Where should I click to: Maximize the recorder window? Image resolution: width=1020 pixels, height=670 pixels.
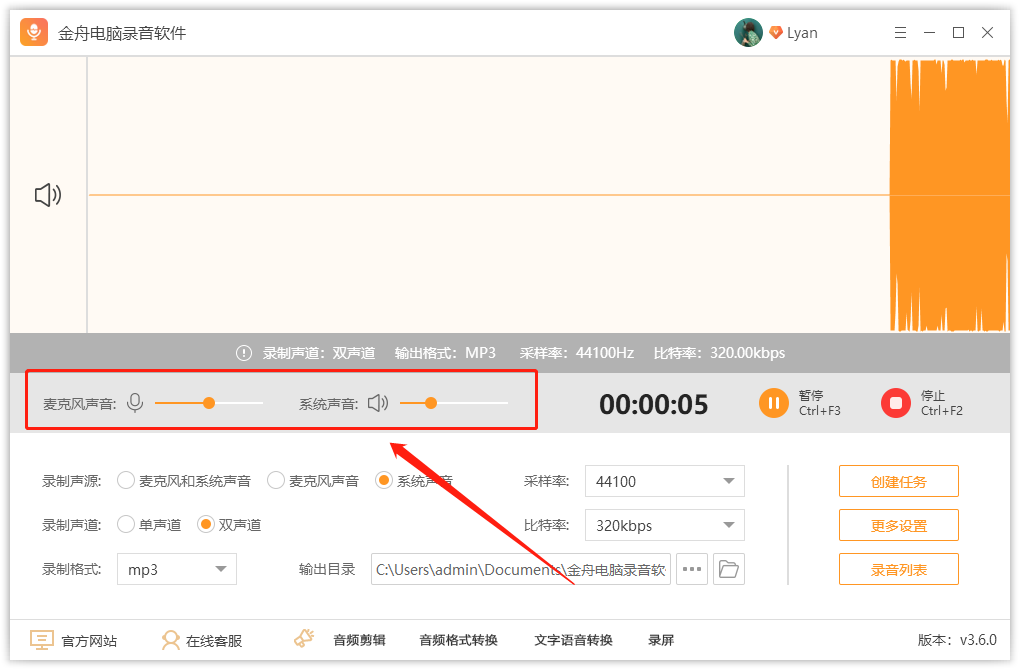(958, 33)
